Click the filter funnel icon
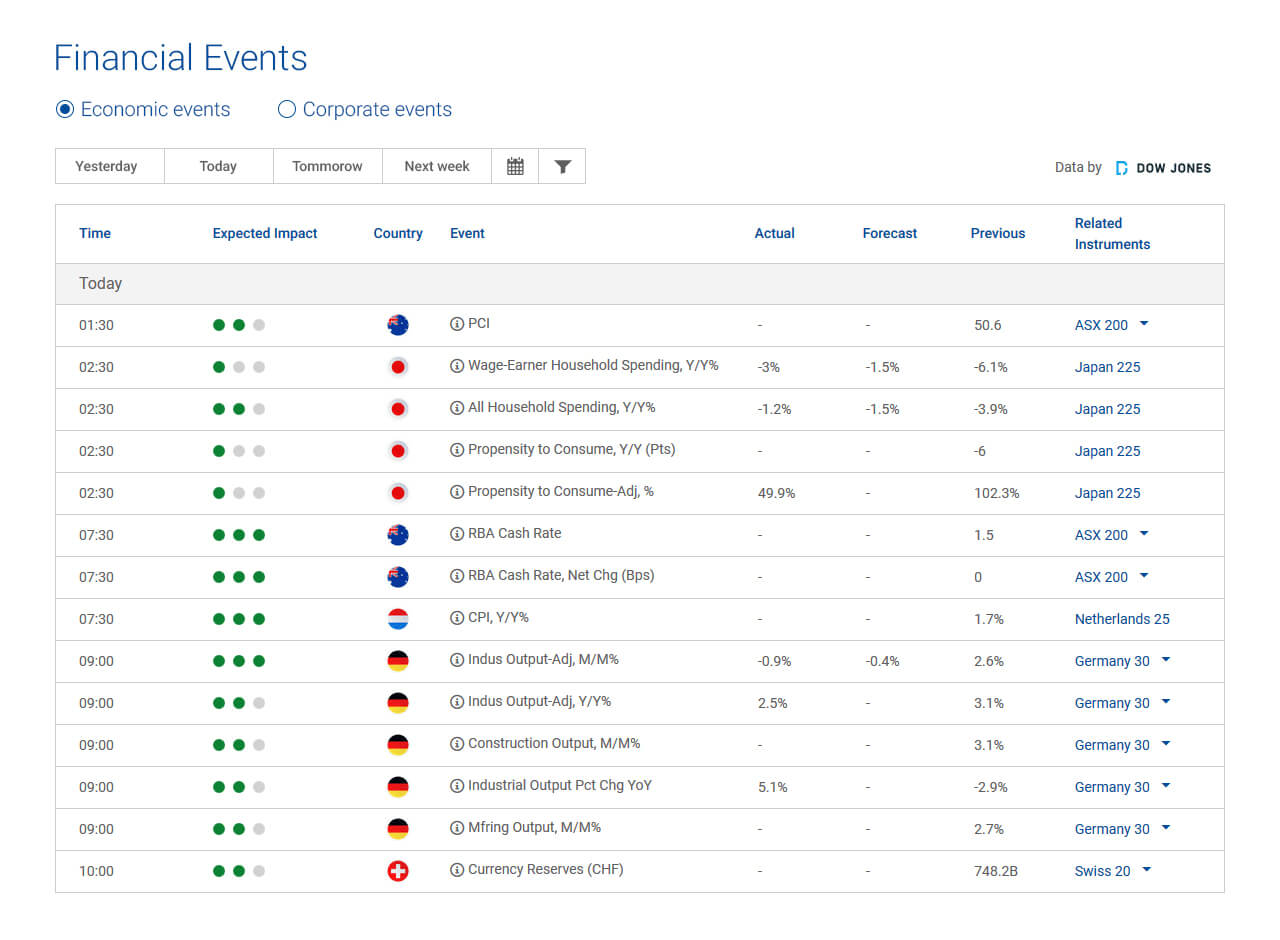 (562, 167)
